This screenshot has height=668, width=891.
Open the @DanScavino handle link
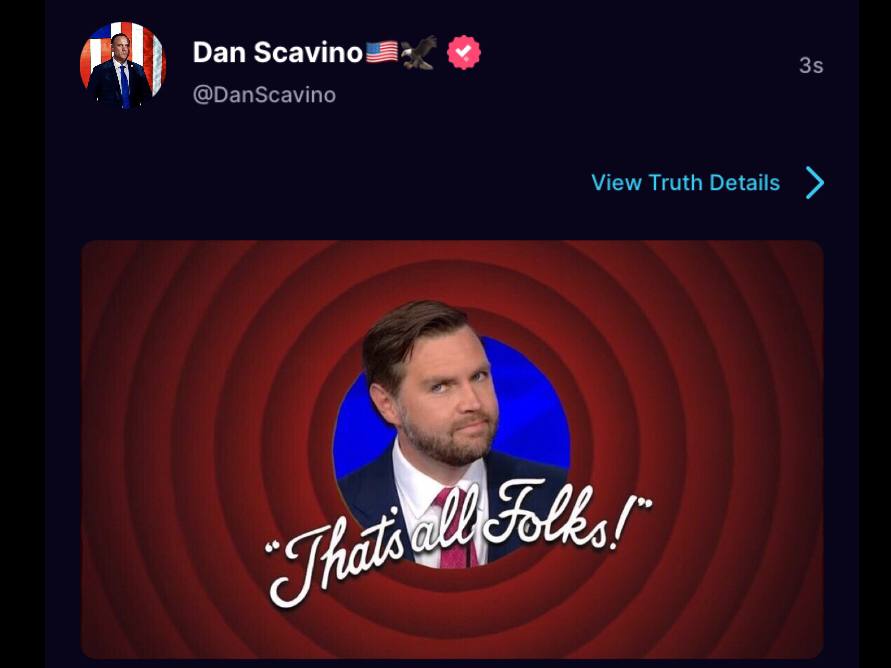pyautogui.click(x=264, y=94)
